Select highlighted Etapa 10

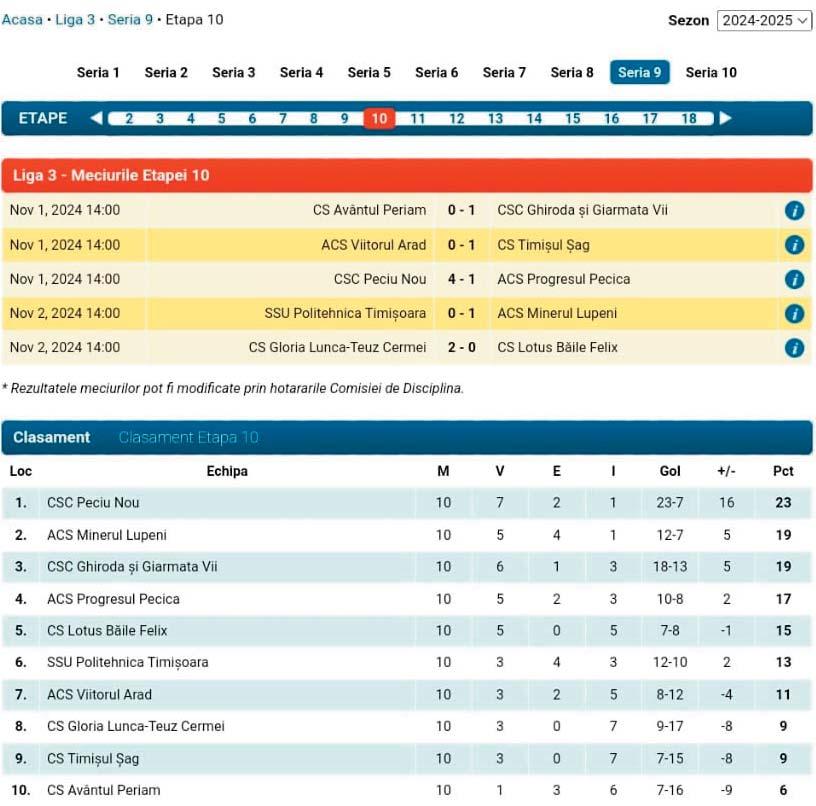(x=379, y=119)
